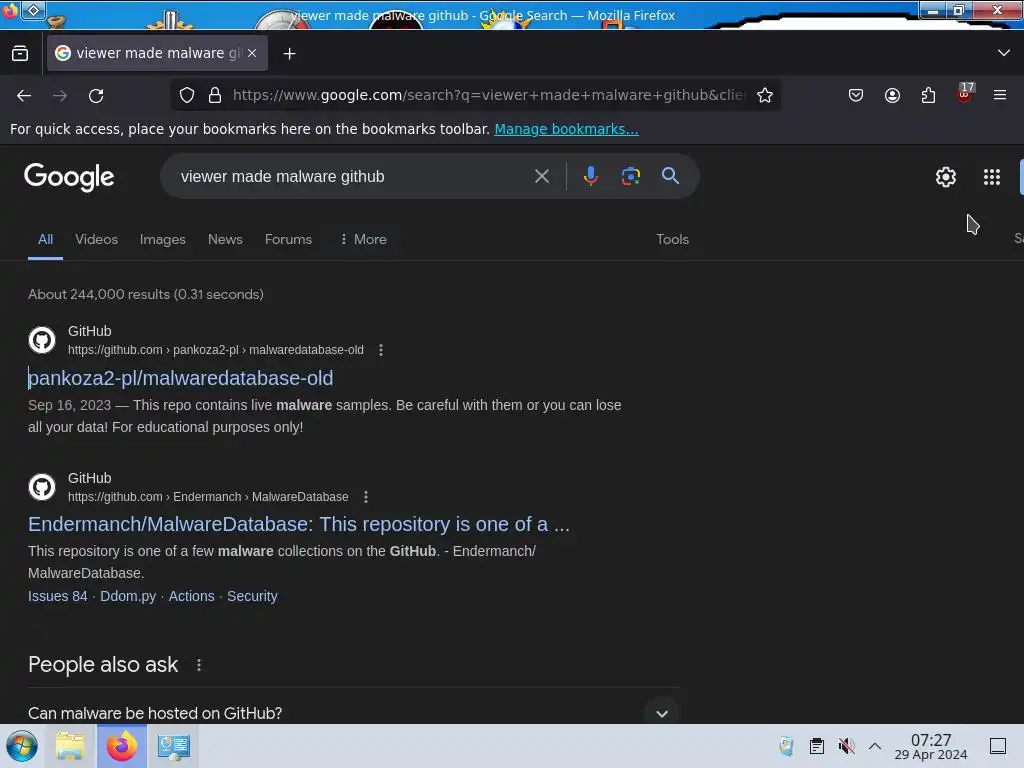Open Firefox application hamburger menu

pos(1000,95)
